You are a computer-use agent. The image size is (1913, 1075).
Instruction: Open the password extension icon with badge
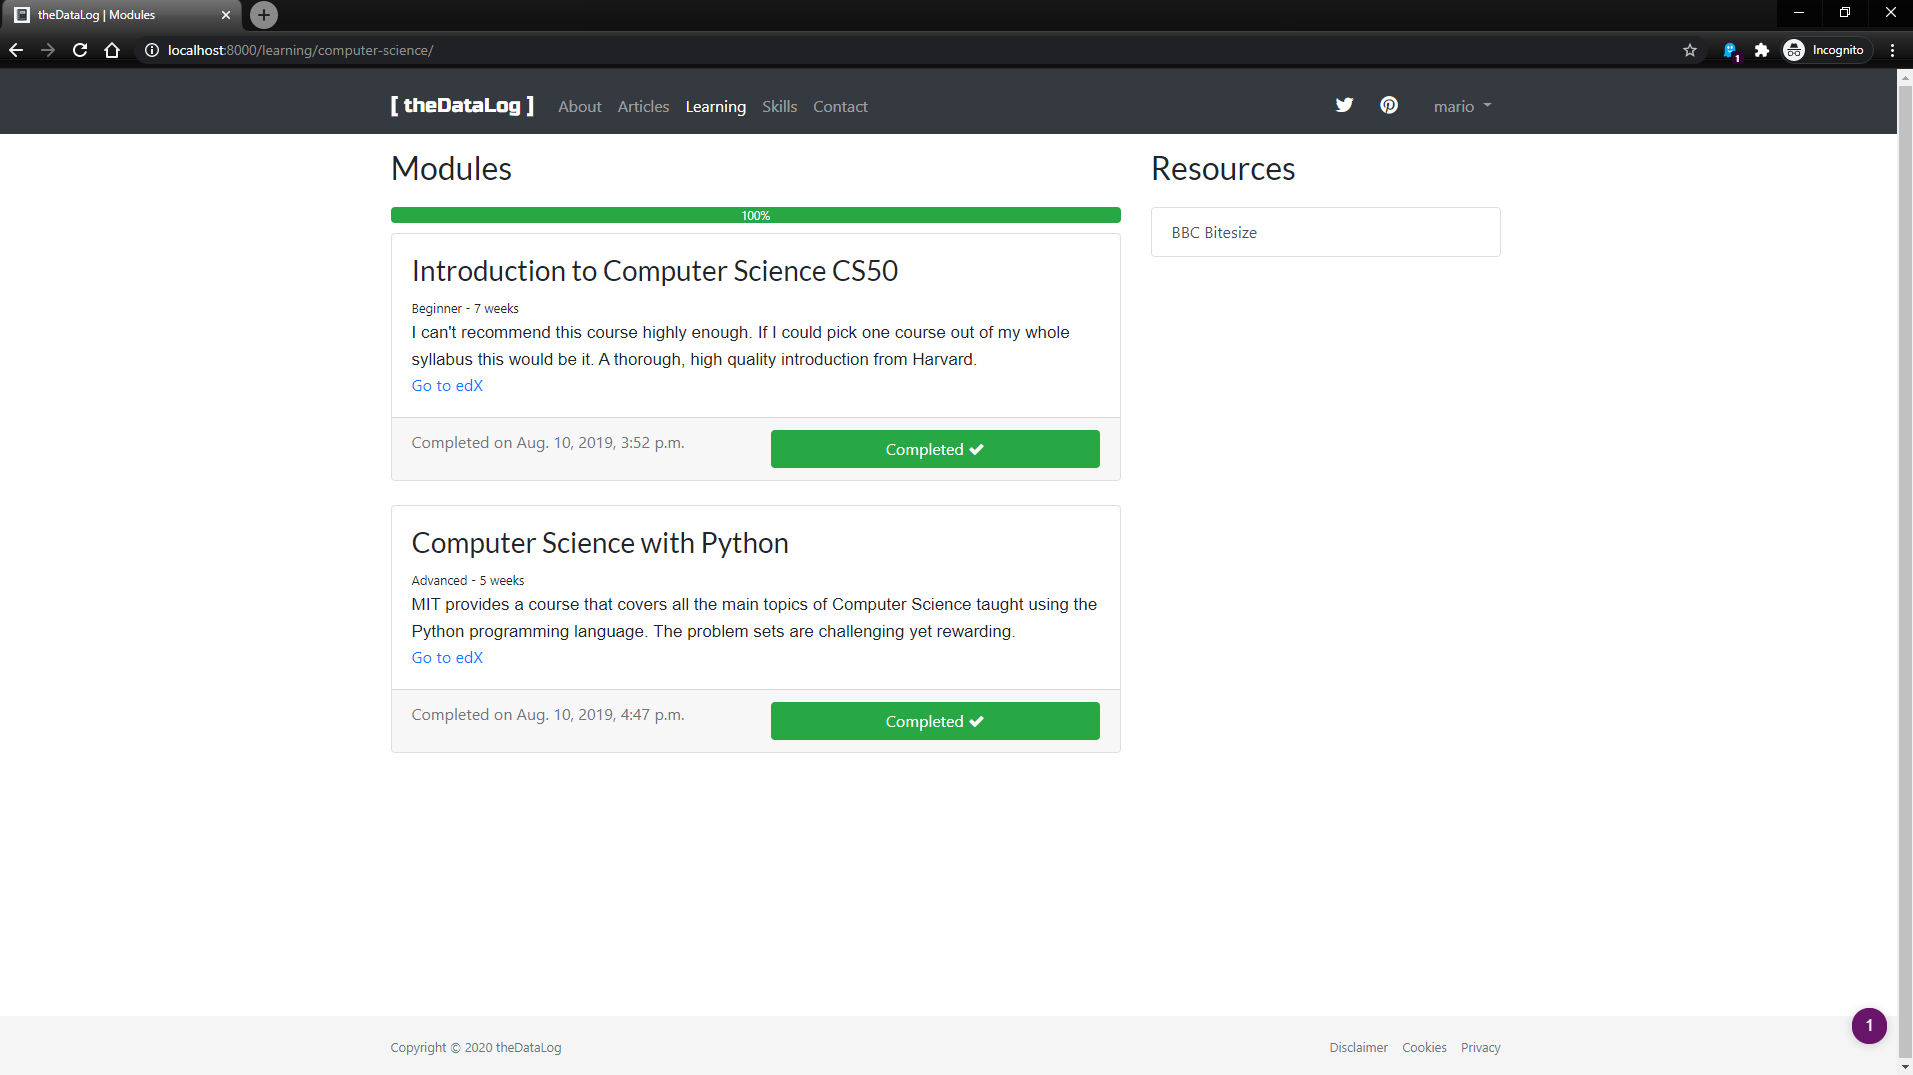coord(1730,50)
